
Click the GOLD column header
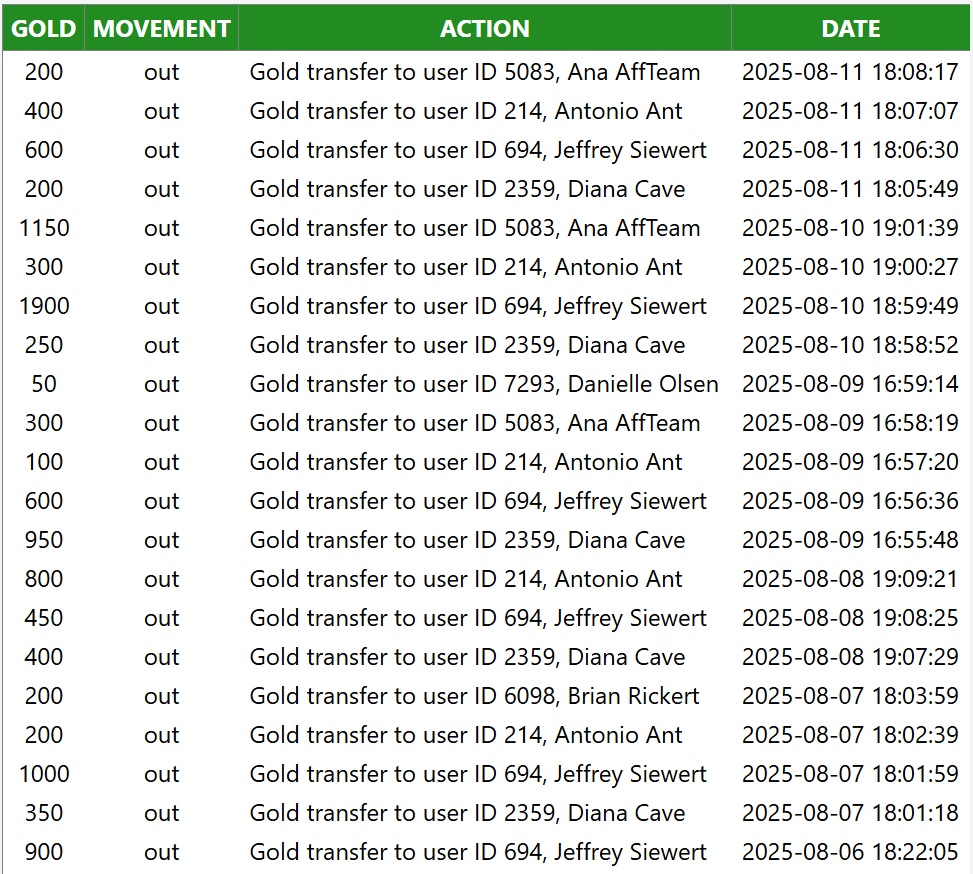coord(43,29)
